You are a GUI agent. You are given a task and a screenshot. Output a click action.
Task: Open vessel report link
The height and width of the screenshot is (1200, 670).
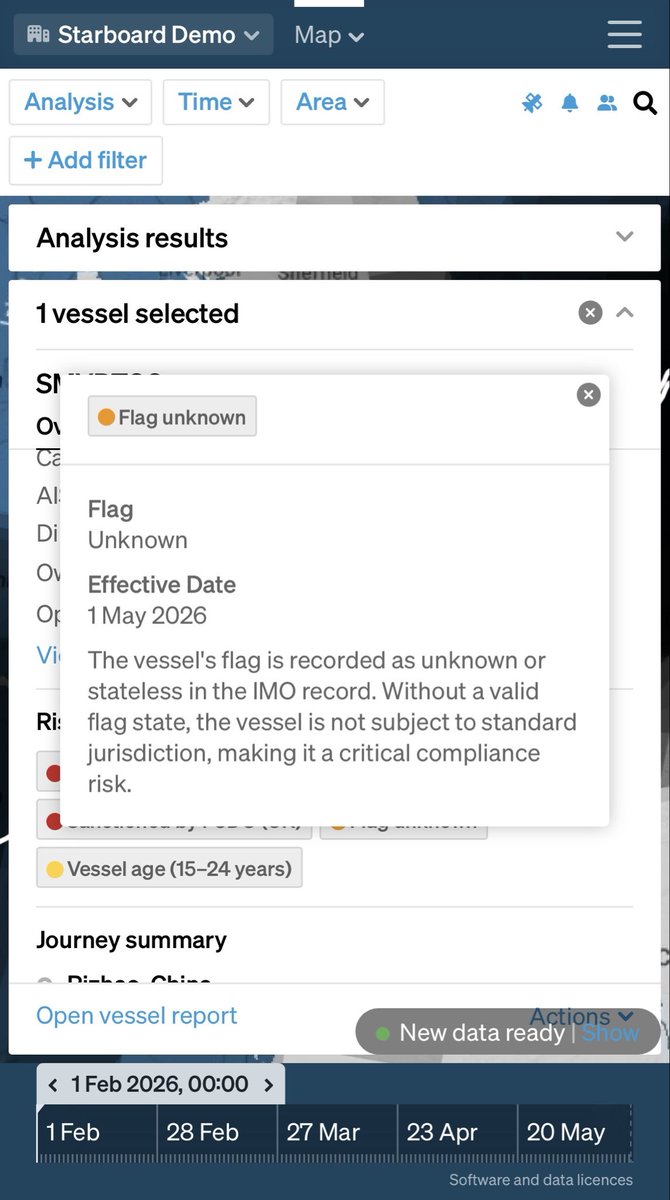[x=137, y=1015]
